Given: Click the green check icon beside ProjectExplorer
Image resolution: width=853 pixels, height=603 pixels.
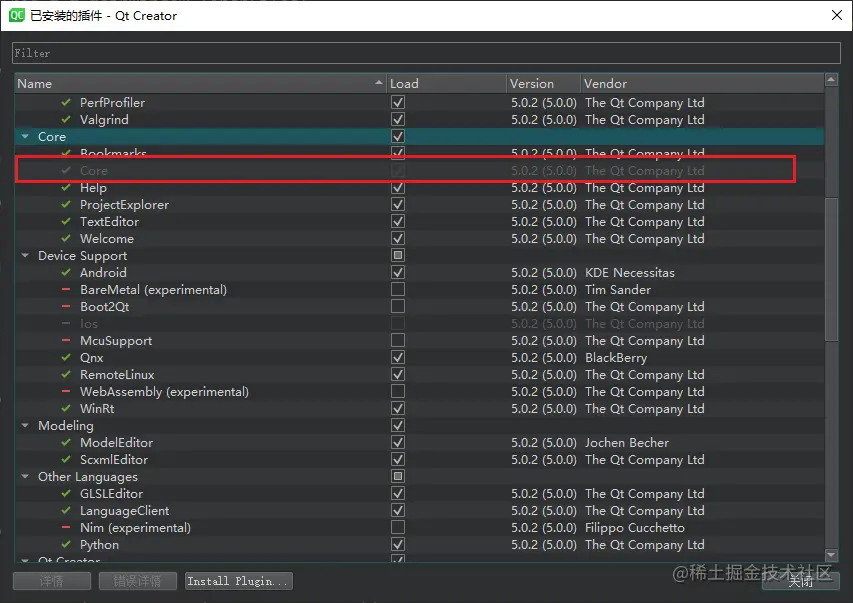Looking at the screenshot, I should pos(66,205).
